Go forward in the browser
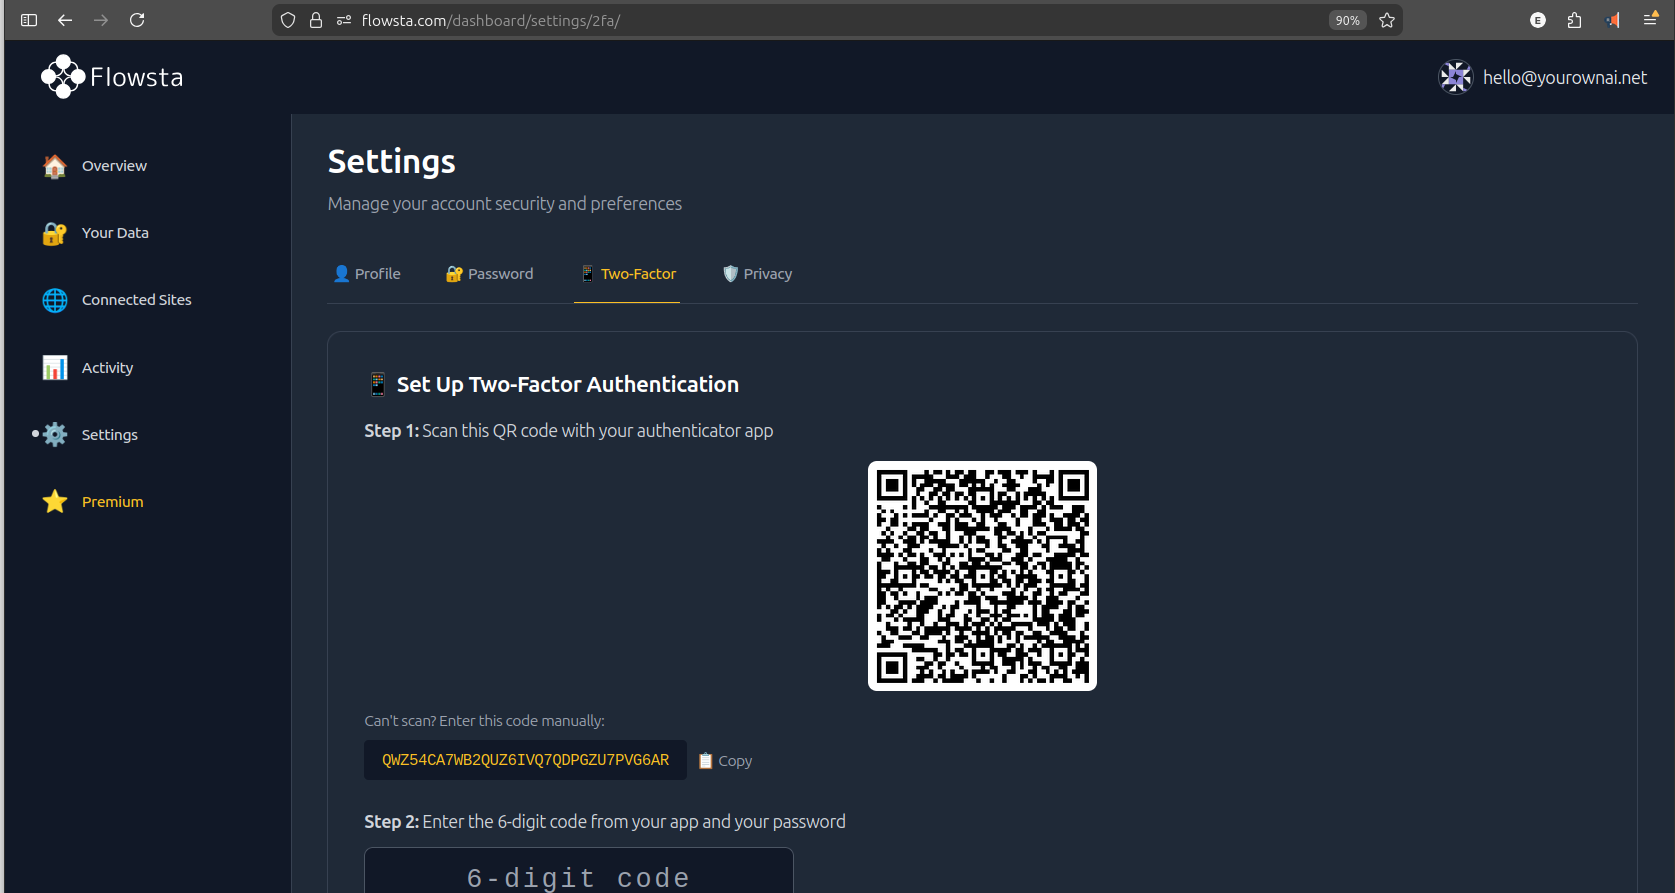 (x=101, y=20)
